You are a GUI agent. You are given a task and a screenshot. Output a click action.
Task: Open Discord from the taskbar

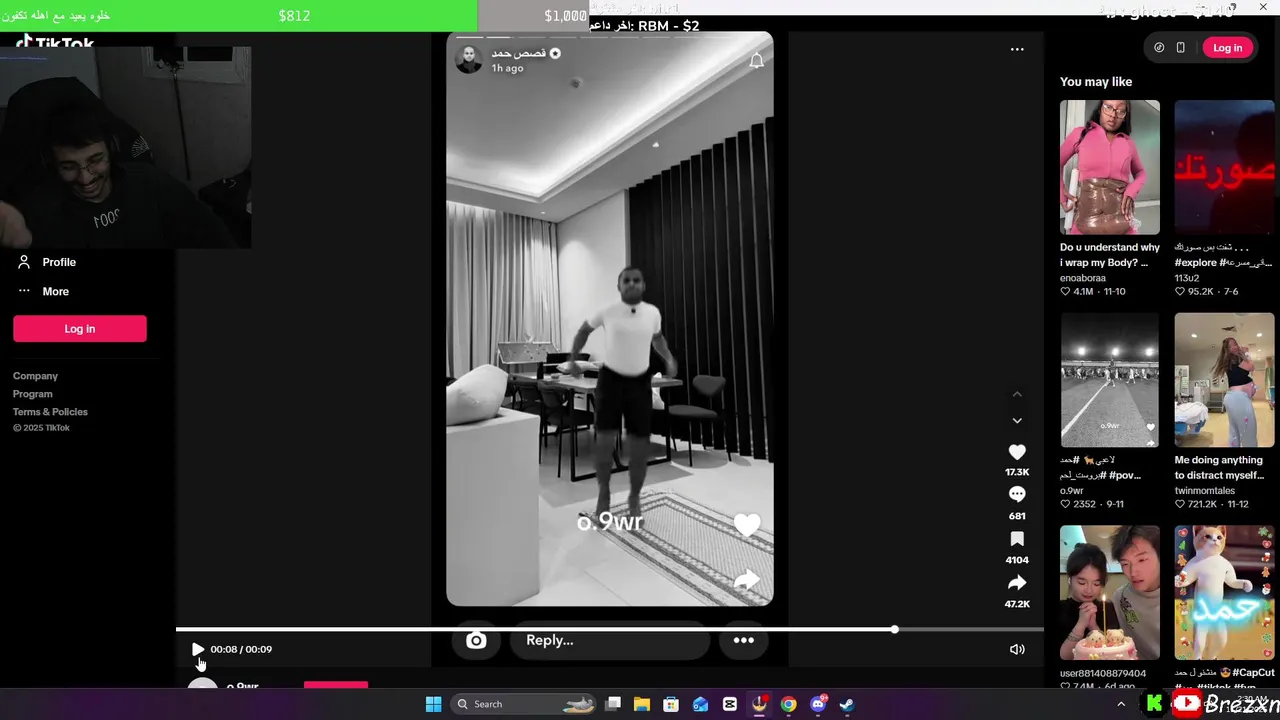click(818, 704)
